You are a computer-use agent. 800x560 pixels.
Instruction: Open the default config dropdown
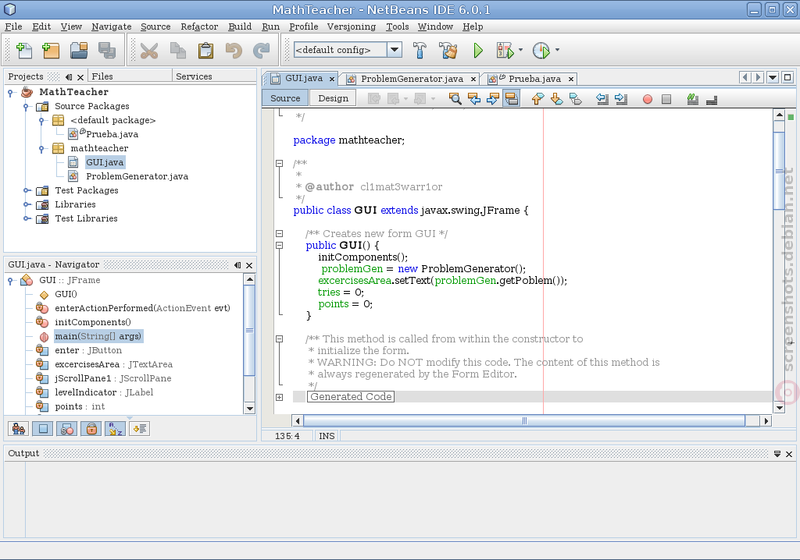click(x=394, y=49)
